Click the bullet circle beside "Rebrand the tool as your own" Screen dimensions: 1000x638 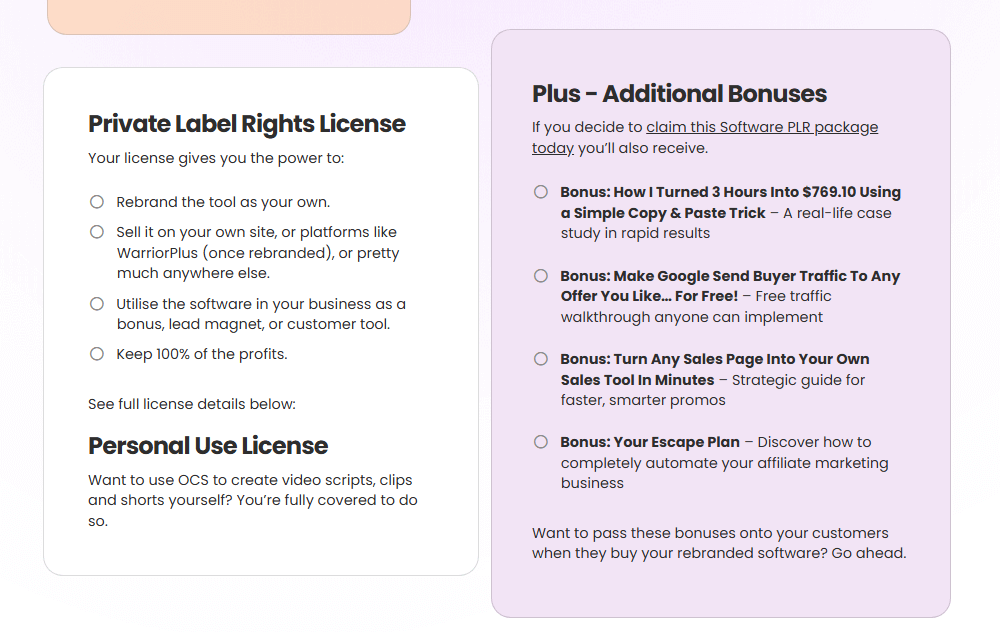[97, 202]
